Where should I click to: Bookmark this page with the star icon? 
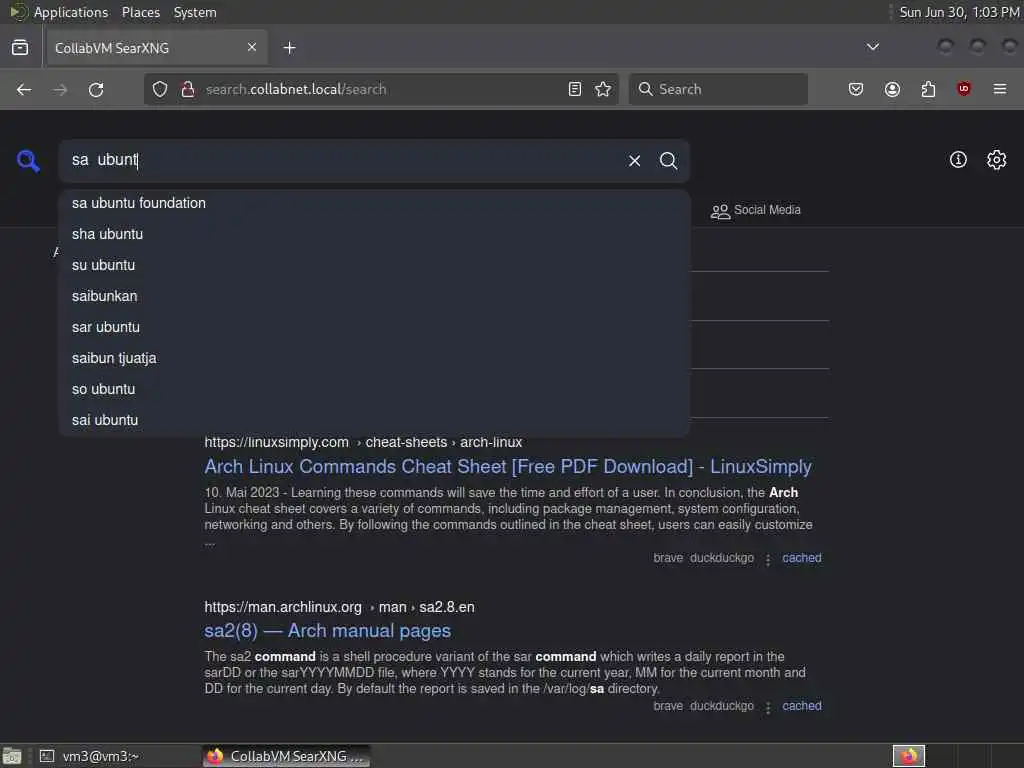pyautogui.click(x=603, y=89)
